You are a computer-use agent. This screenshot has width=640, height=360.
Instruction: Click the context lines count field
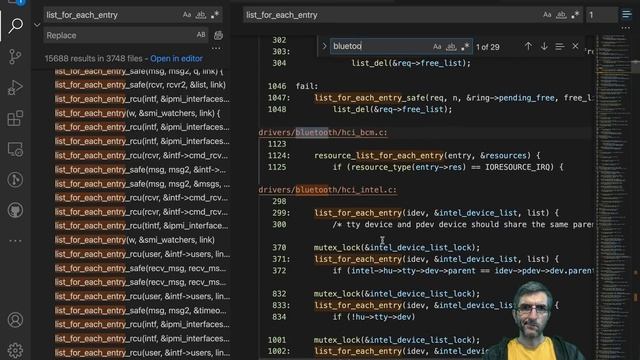pos(601,15)
